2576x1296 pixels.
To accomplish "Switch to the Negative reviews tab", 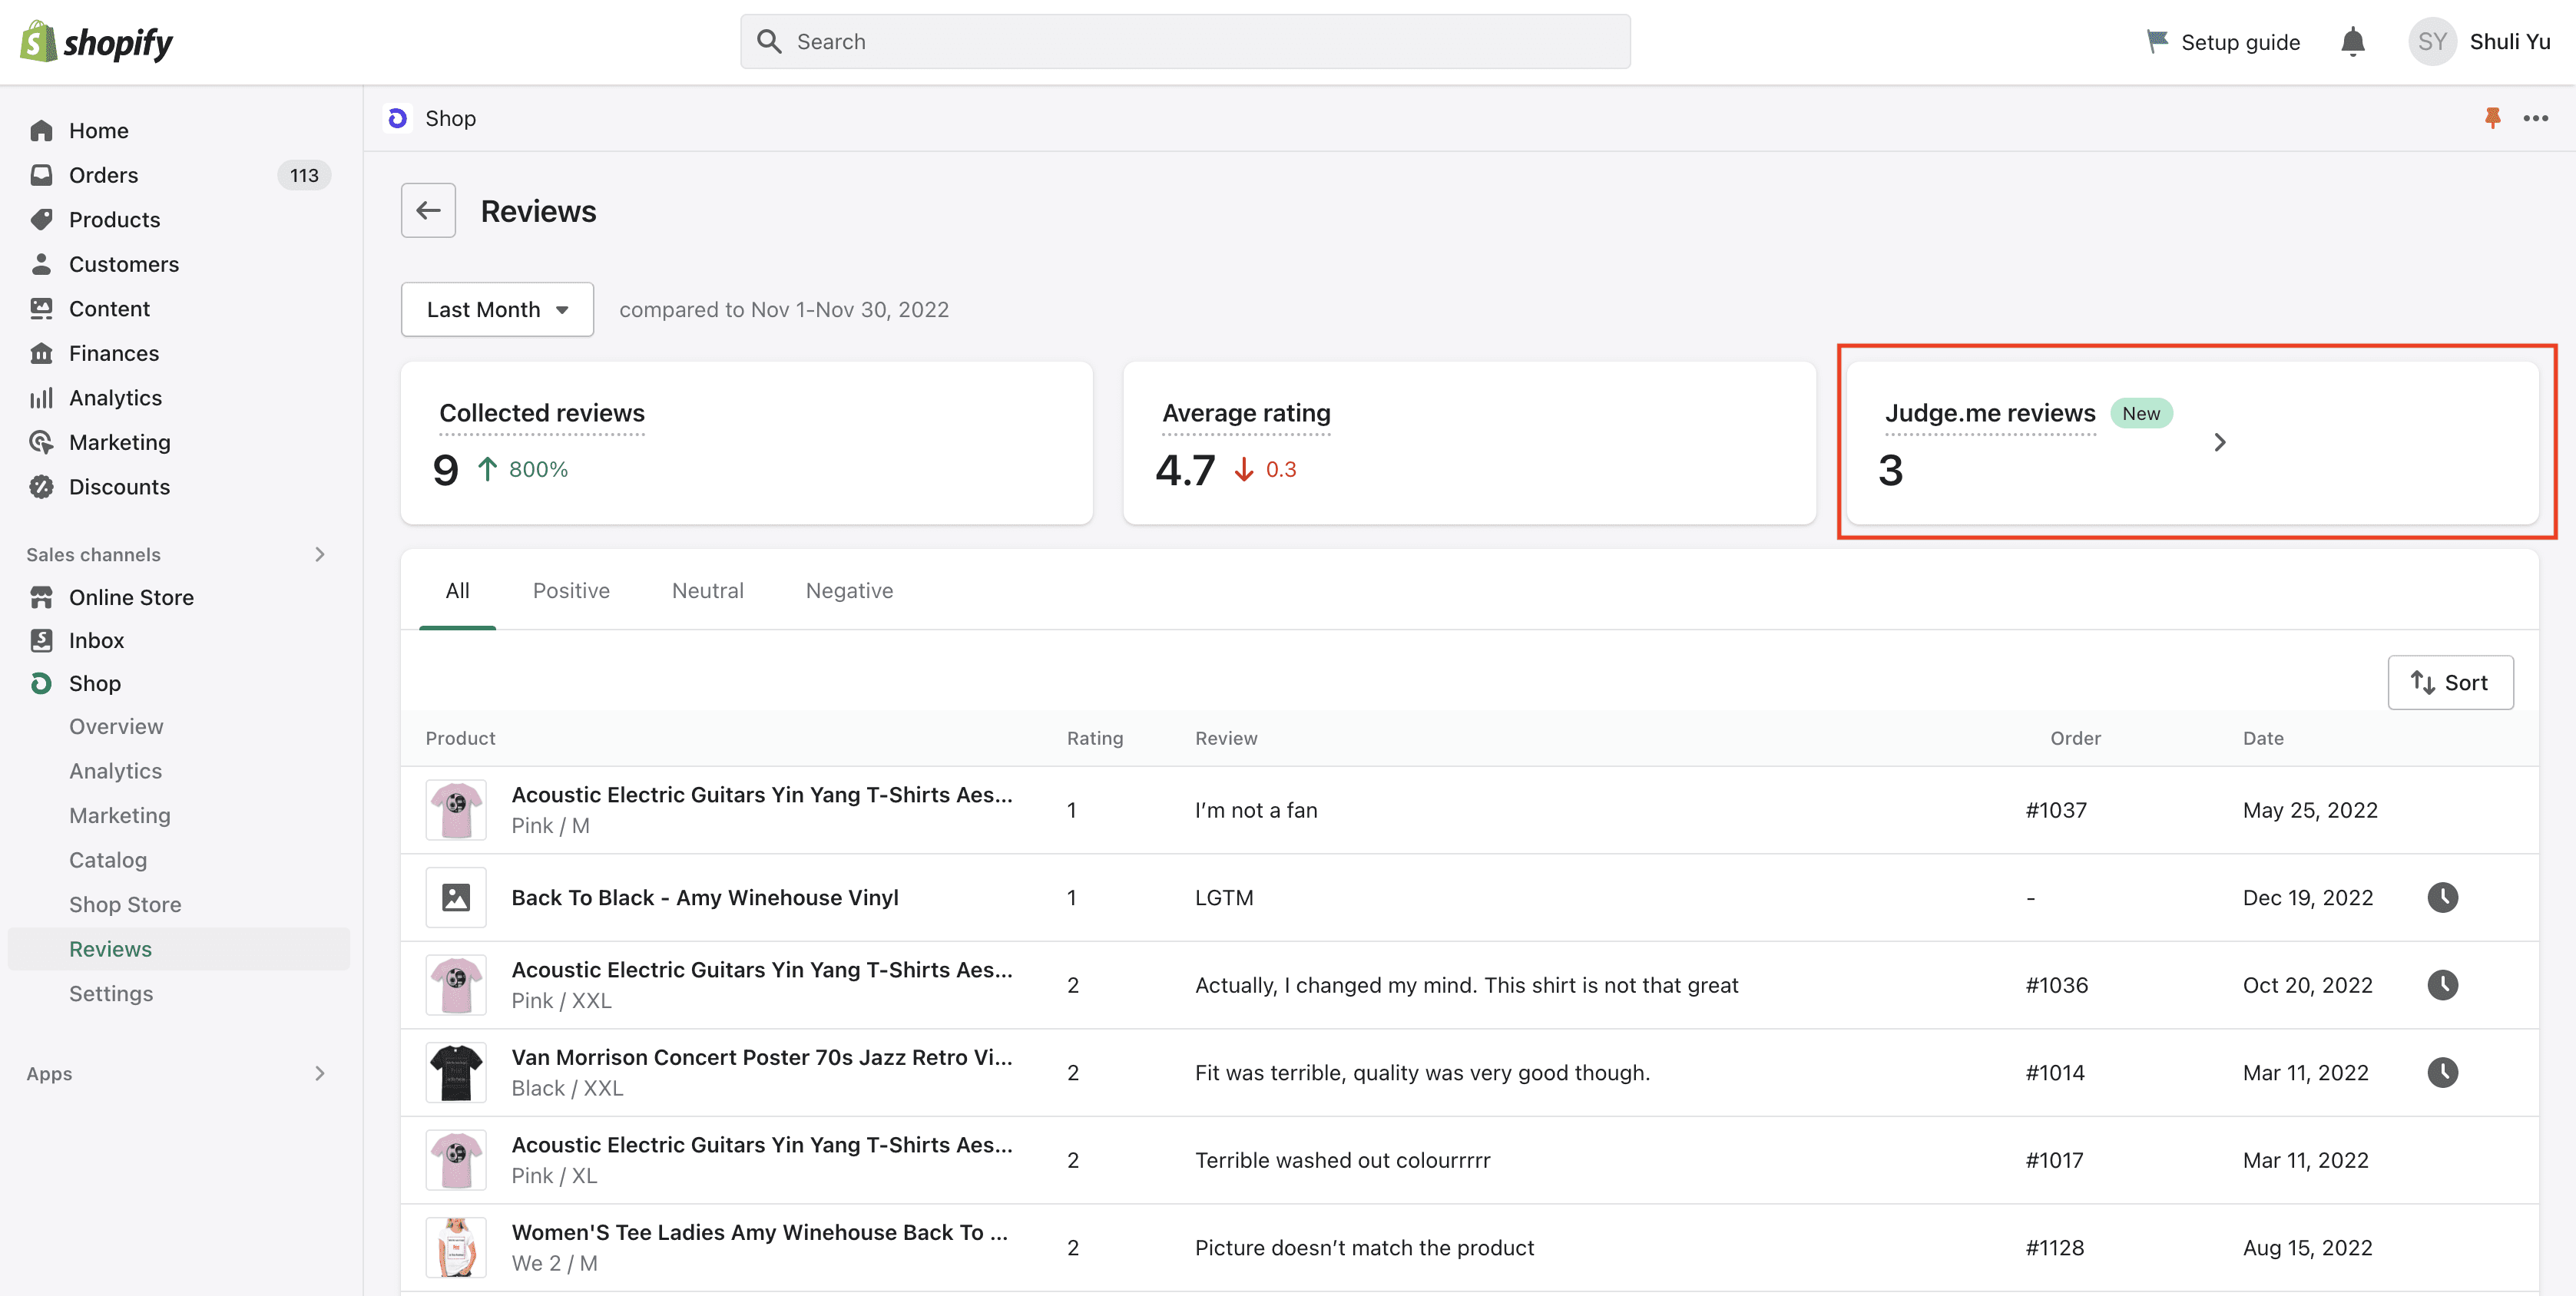I will pos(849,590).
